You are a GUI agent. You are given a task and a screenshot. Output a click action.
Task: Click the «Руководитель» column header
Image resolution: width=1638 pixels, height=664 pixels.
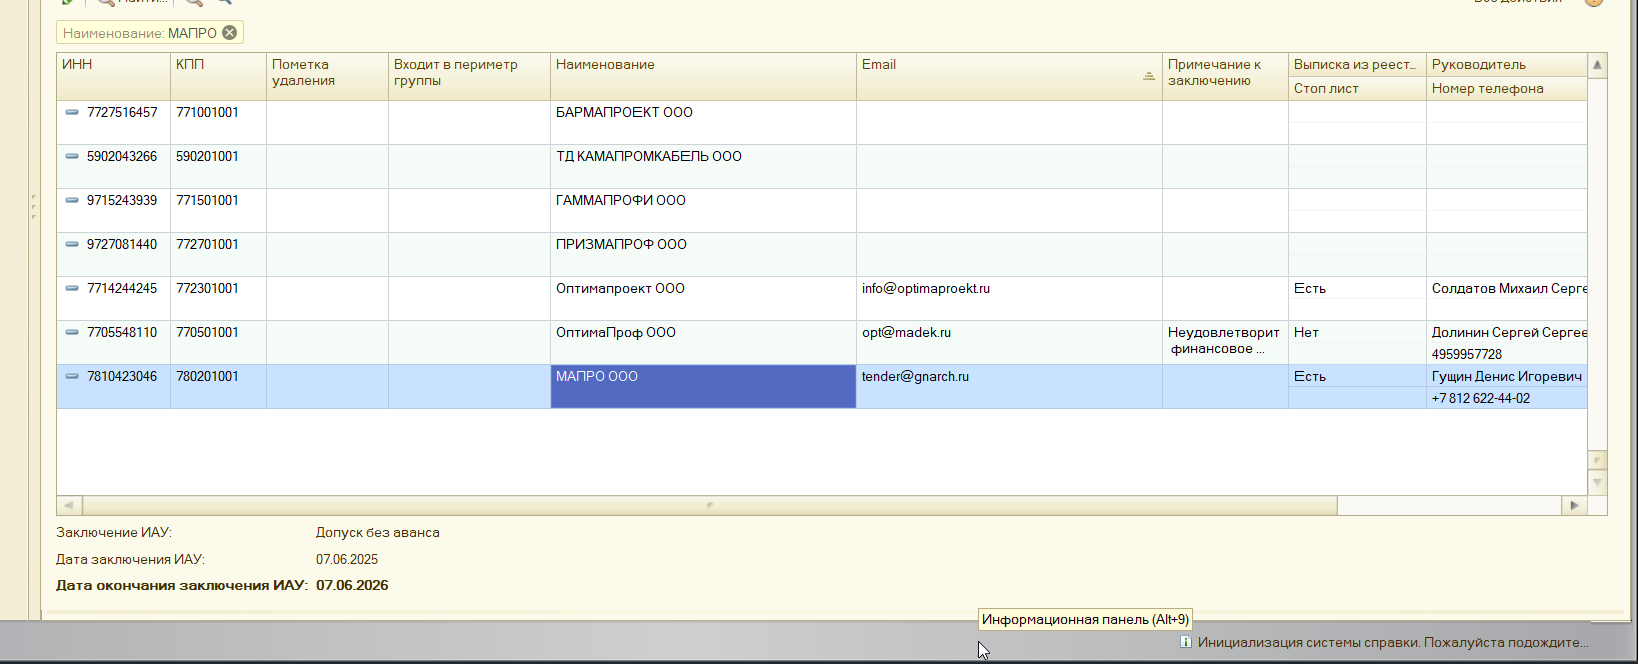pyautogui.click(x=1506, y=64)
